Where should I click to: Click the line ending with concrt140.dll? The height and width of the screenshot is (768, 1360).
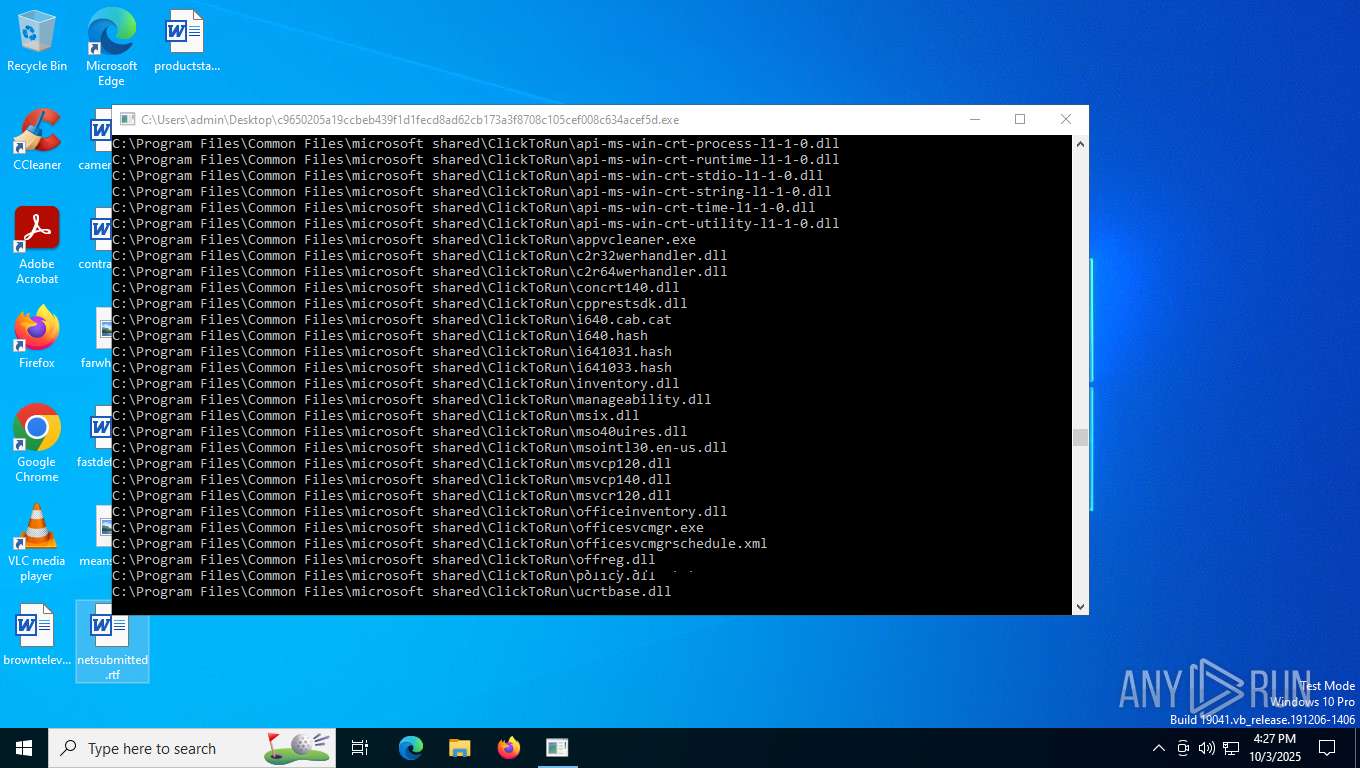[x=396, y=288]
